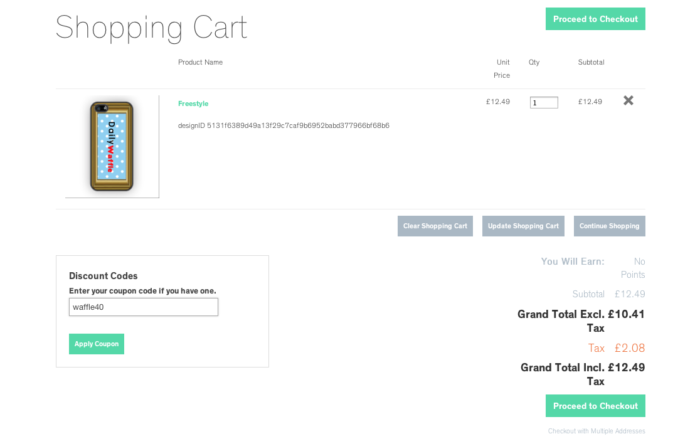The width and height of the screenshot is (700, 439).
Task: Click the Subtotal column header
Action: point(591,62)
